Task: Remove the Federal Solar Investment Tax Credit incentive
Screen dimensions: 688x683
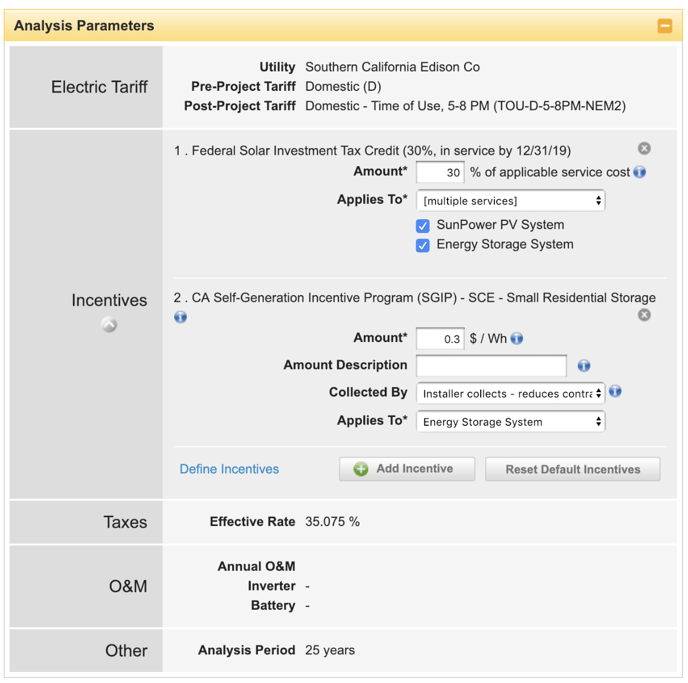Action: point(644,149)
